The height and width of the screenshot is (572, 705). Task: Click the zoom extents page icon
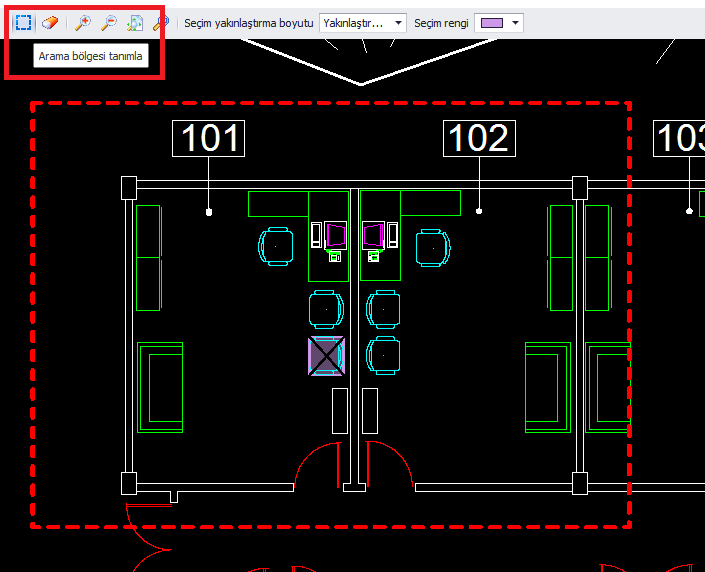(x=135, y=22)
